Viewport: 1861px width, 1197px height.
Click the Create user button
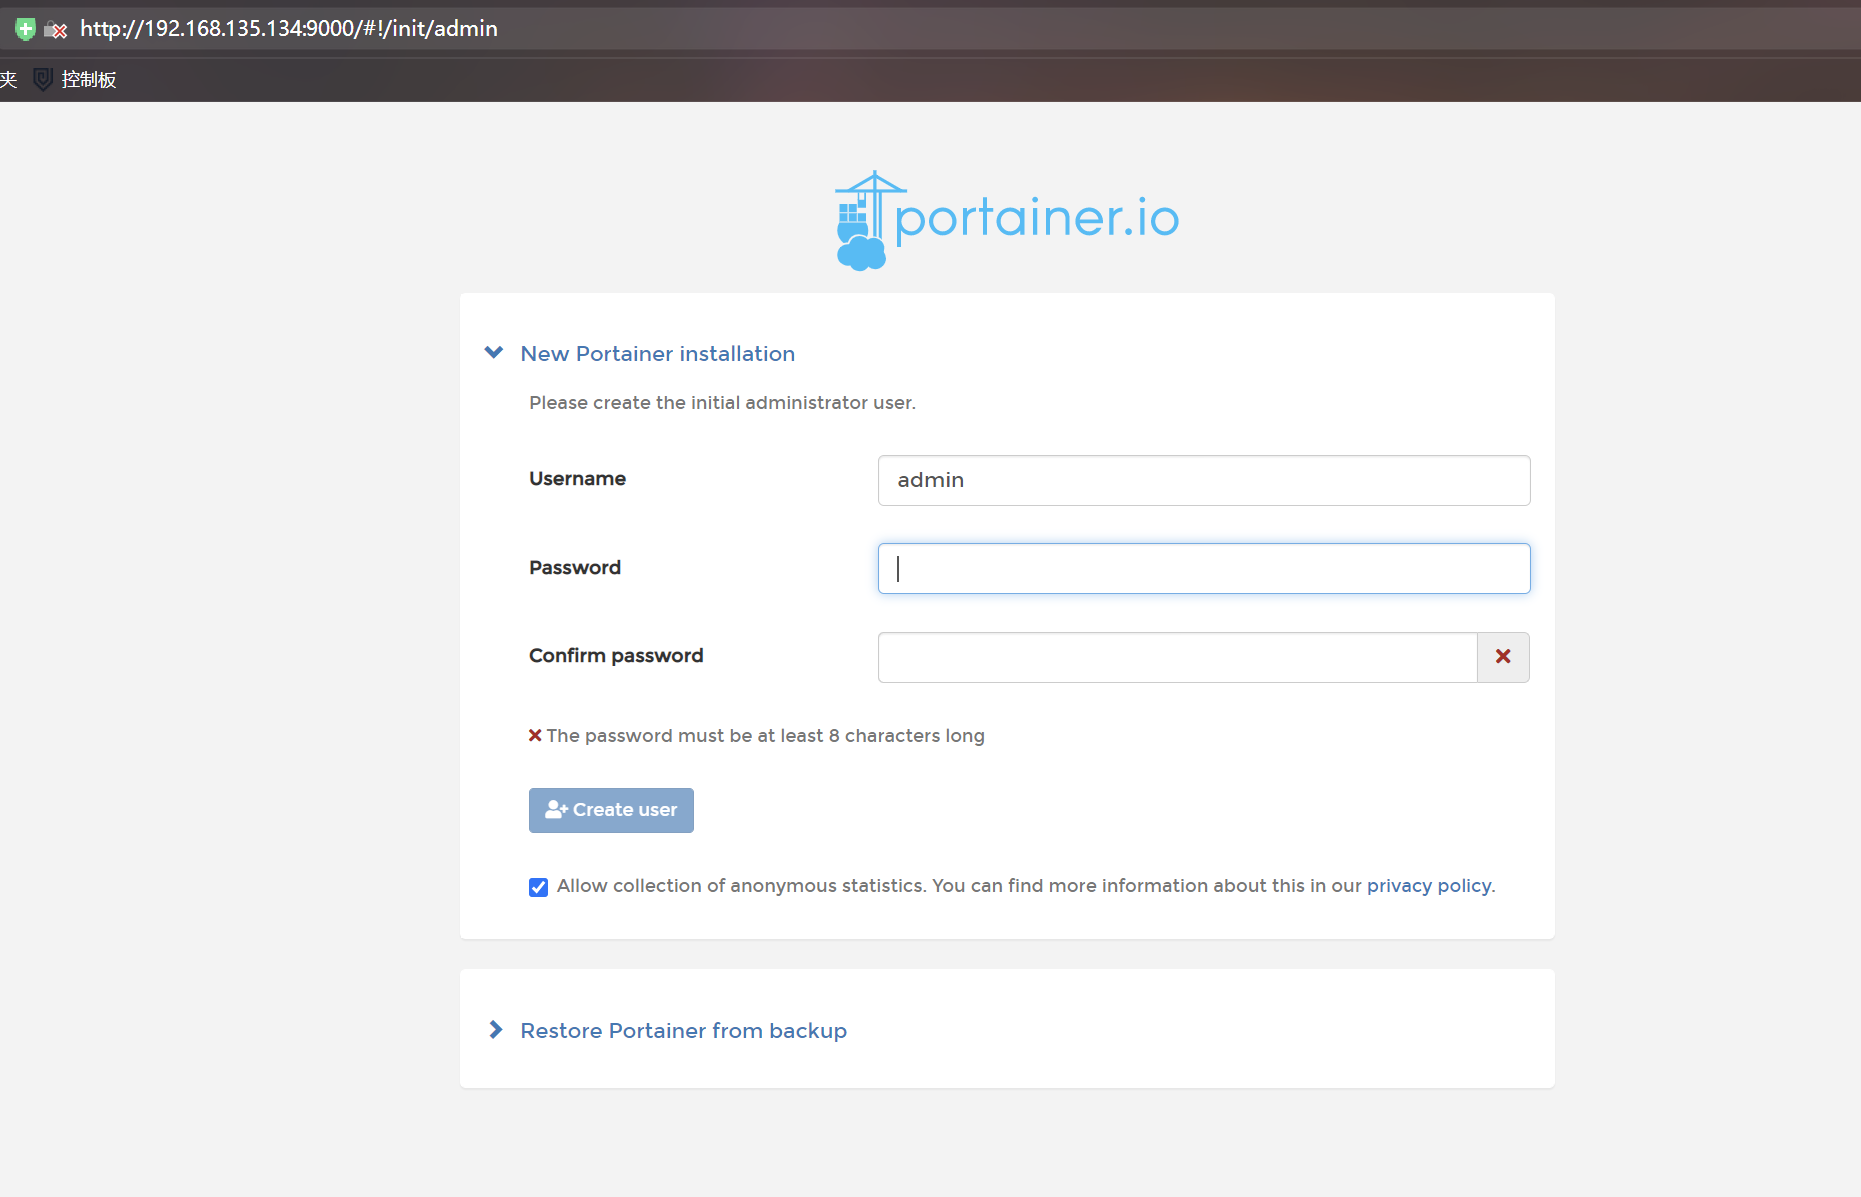pos(611,810)
